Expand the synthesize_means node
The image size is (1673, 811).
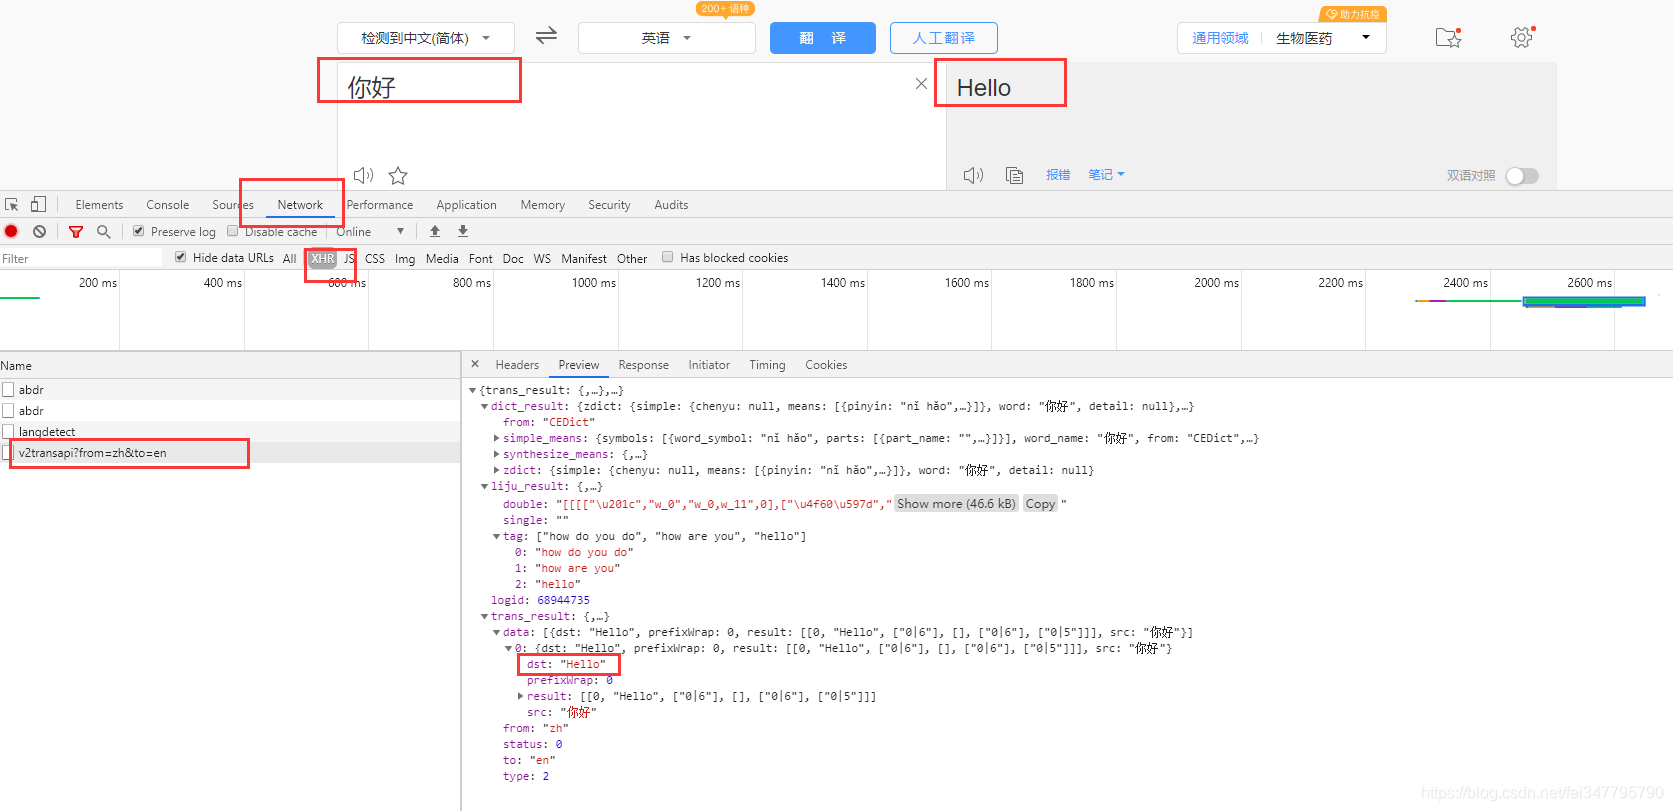click(x=497, y=454)
